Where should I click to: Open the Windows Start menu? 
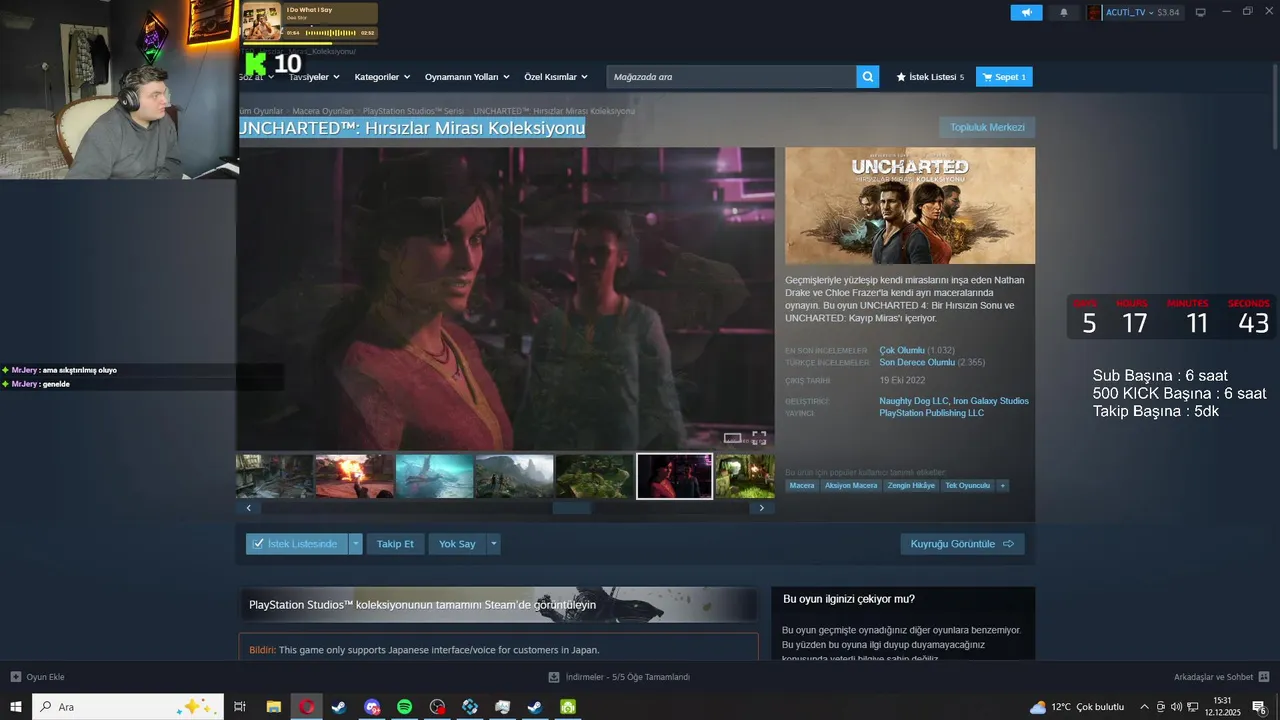pyautogui.click(x=15, y=707)
